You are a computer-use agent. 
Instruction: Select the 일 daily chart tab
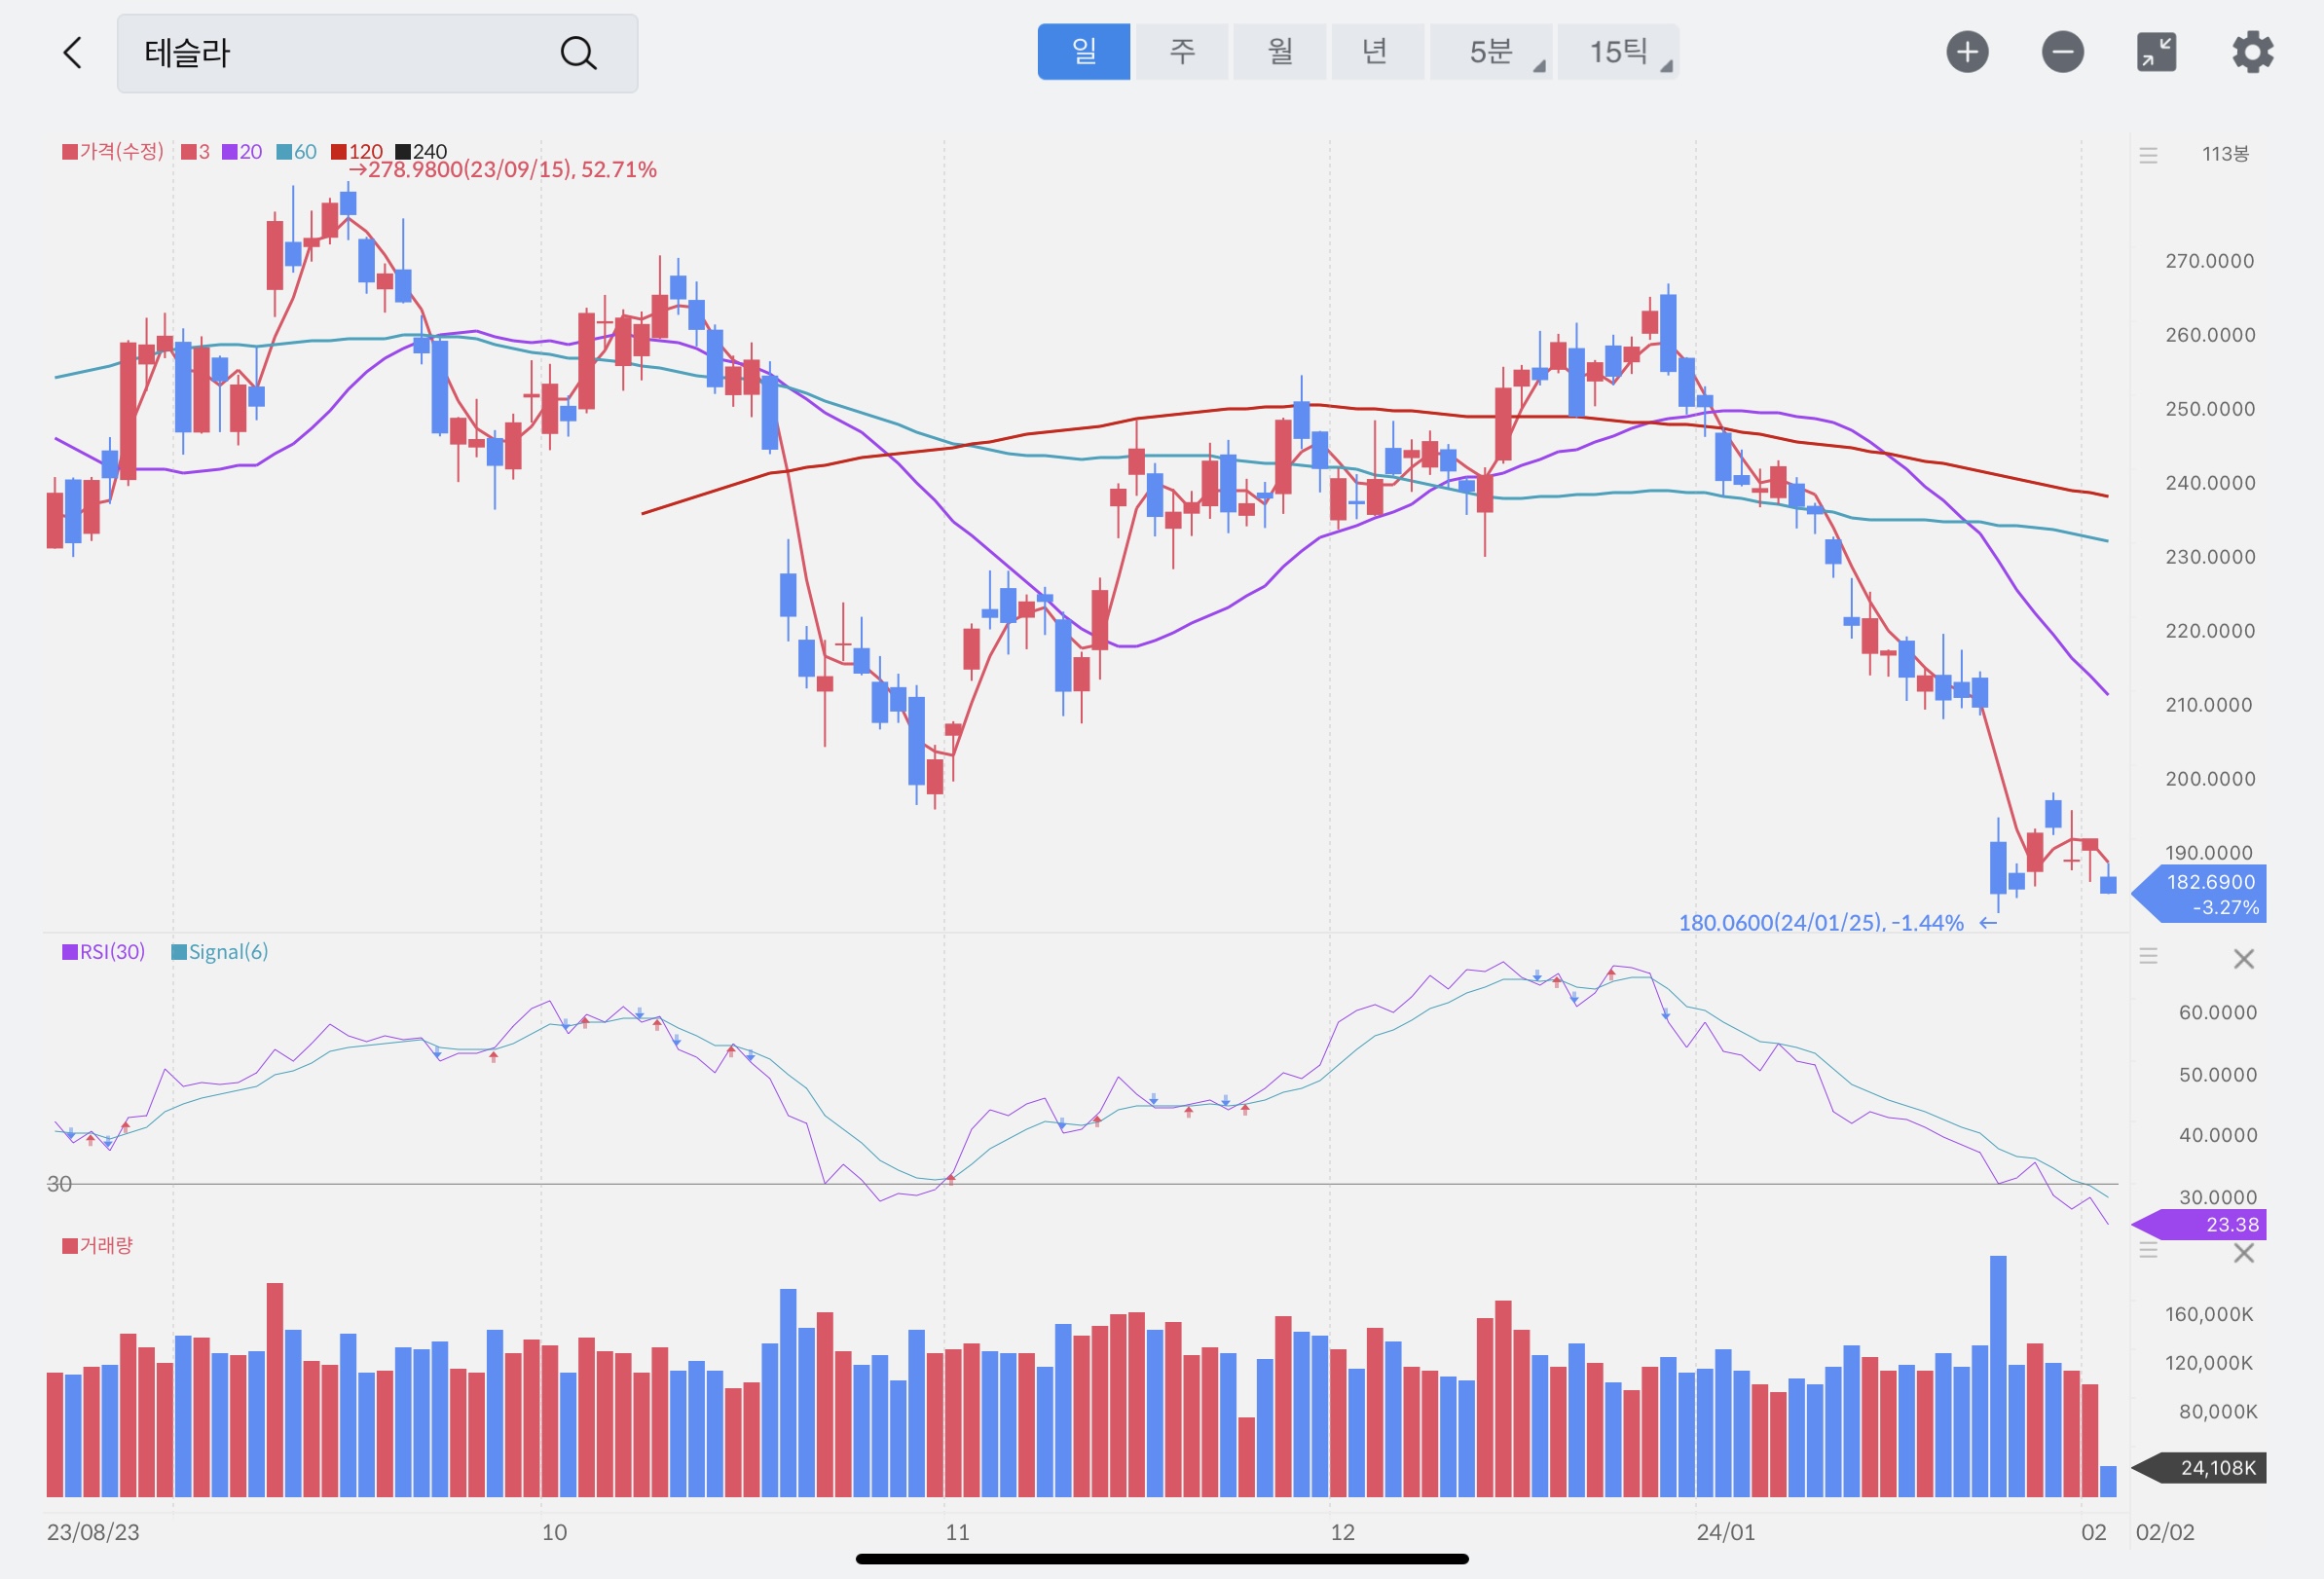click(1083, 52)
